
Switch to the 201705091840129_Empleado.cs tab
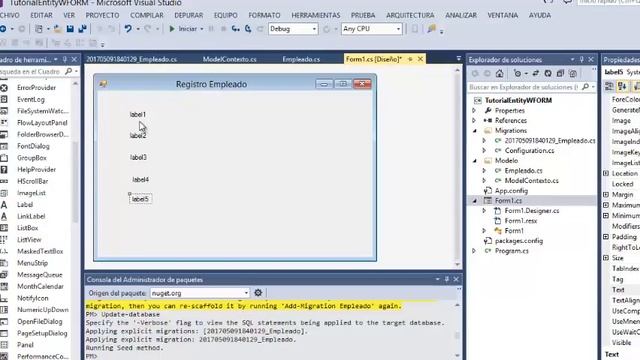(x=131, y=59)
